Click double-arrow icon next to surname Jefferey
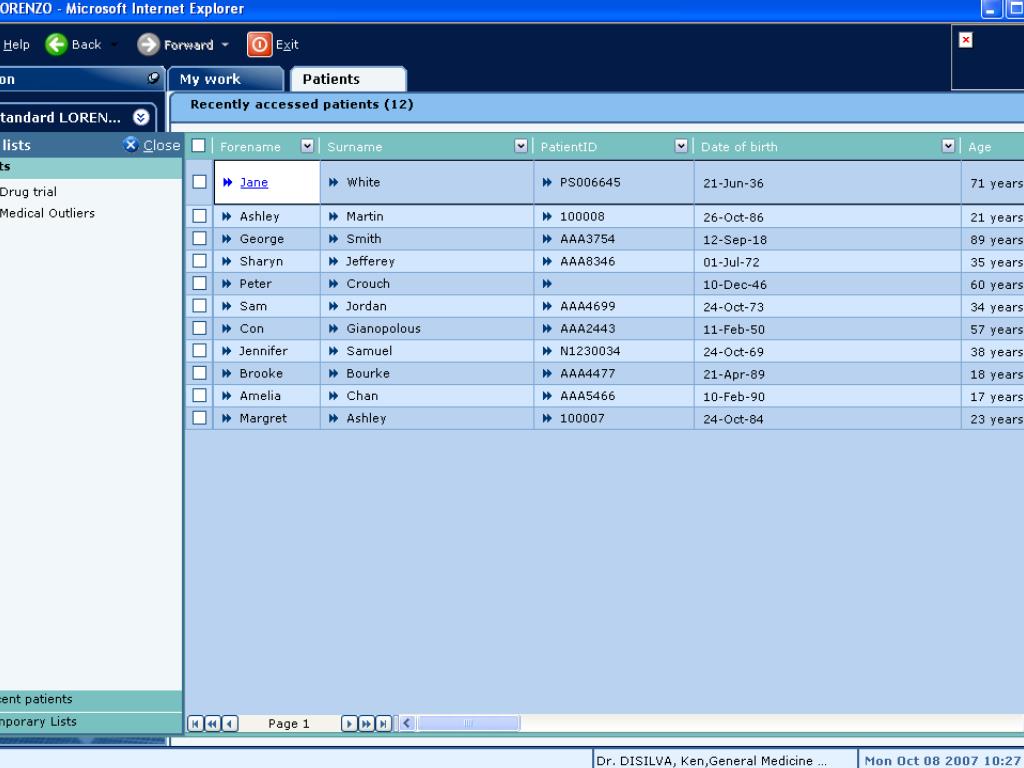The height and width of the screenshot is (768, 1024). [x=334, y=261]
